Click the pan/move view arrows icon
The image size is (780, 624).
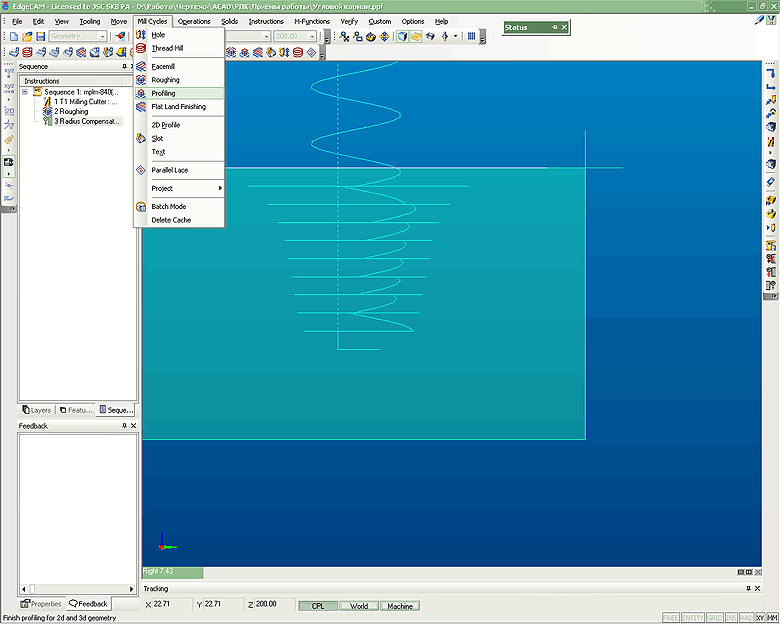pos(385,36)
